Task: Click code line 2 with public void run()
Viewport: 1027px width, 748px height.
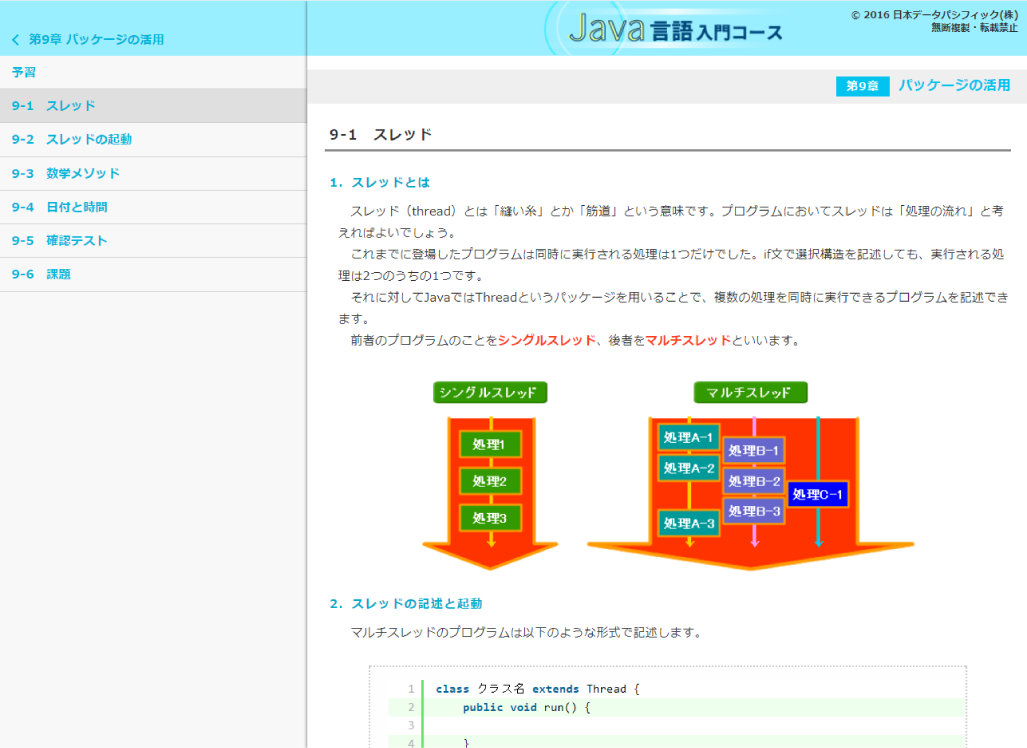Action: [527, 707]
